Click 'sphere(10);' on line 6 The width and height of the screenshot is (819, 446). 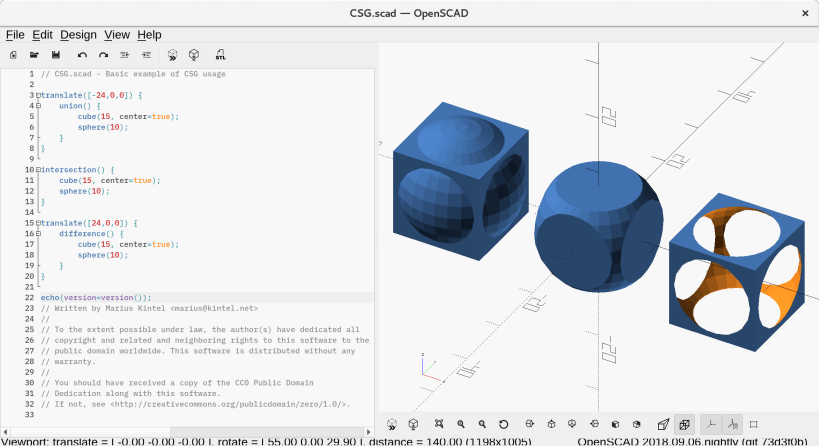(103, 127)
